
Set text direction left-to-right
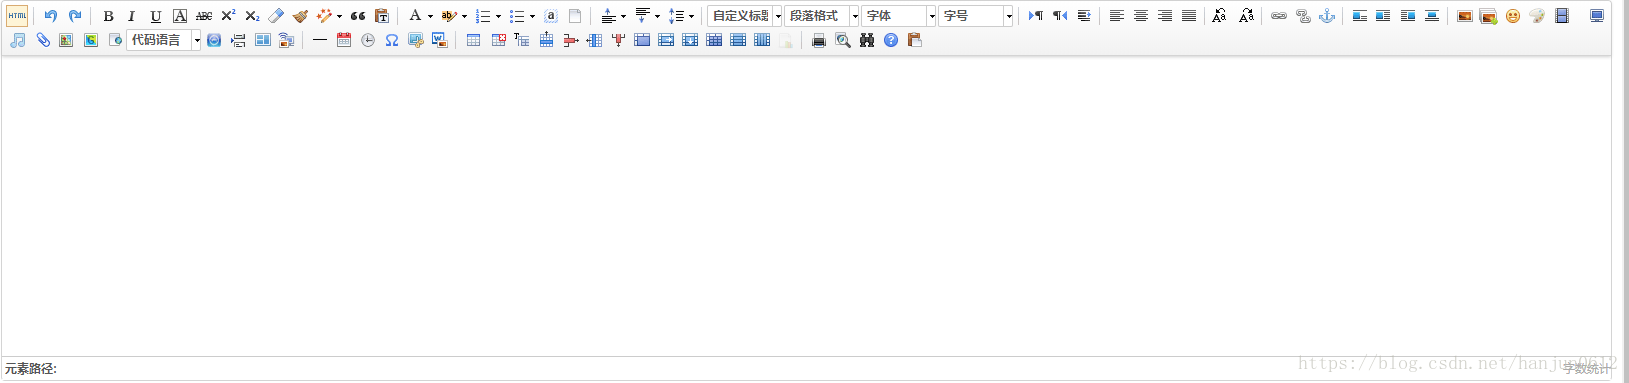1036,16
